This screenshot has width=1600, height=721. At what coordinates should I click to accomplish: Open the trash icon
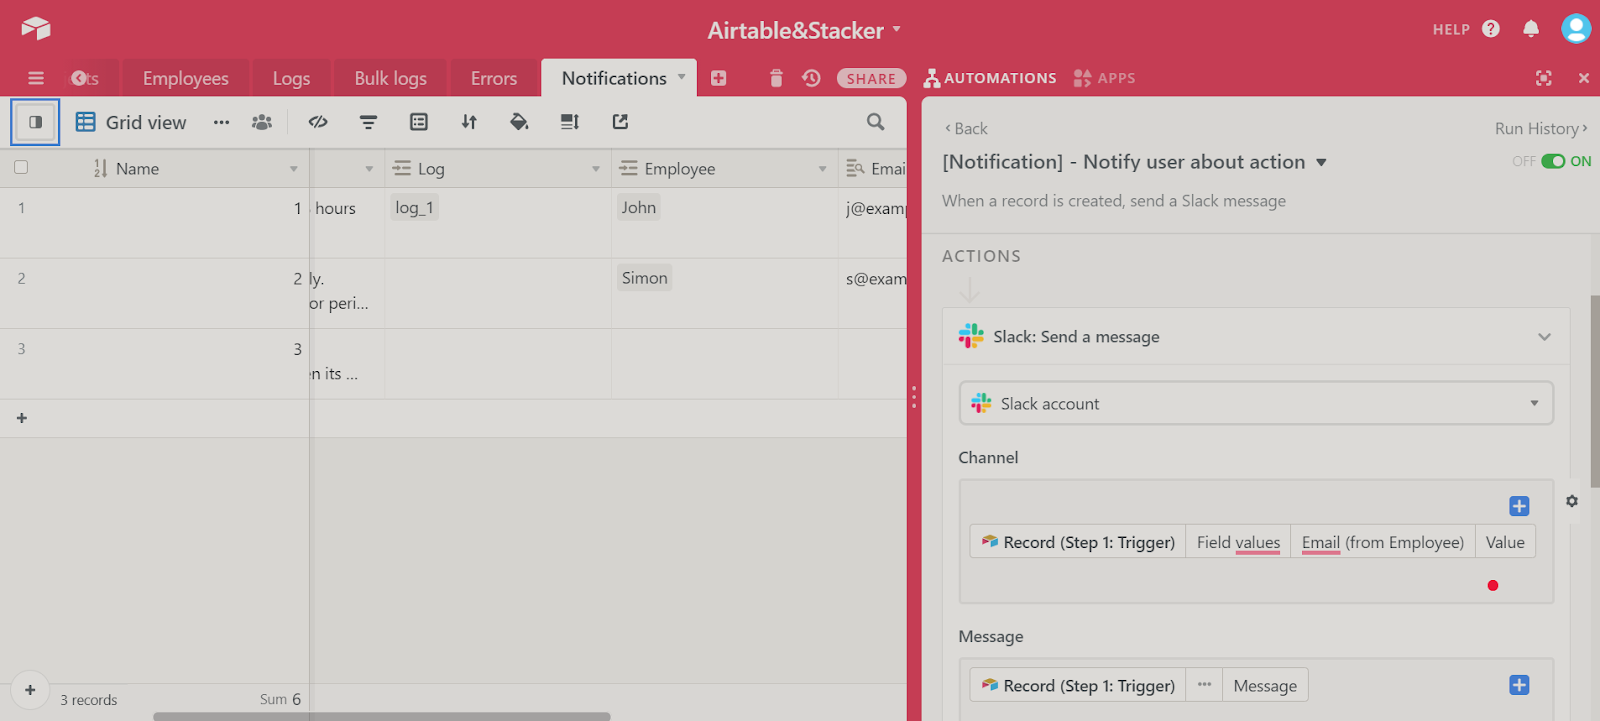point(776,78)
